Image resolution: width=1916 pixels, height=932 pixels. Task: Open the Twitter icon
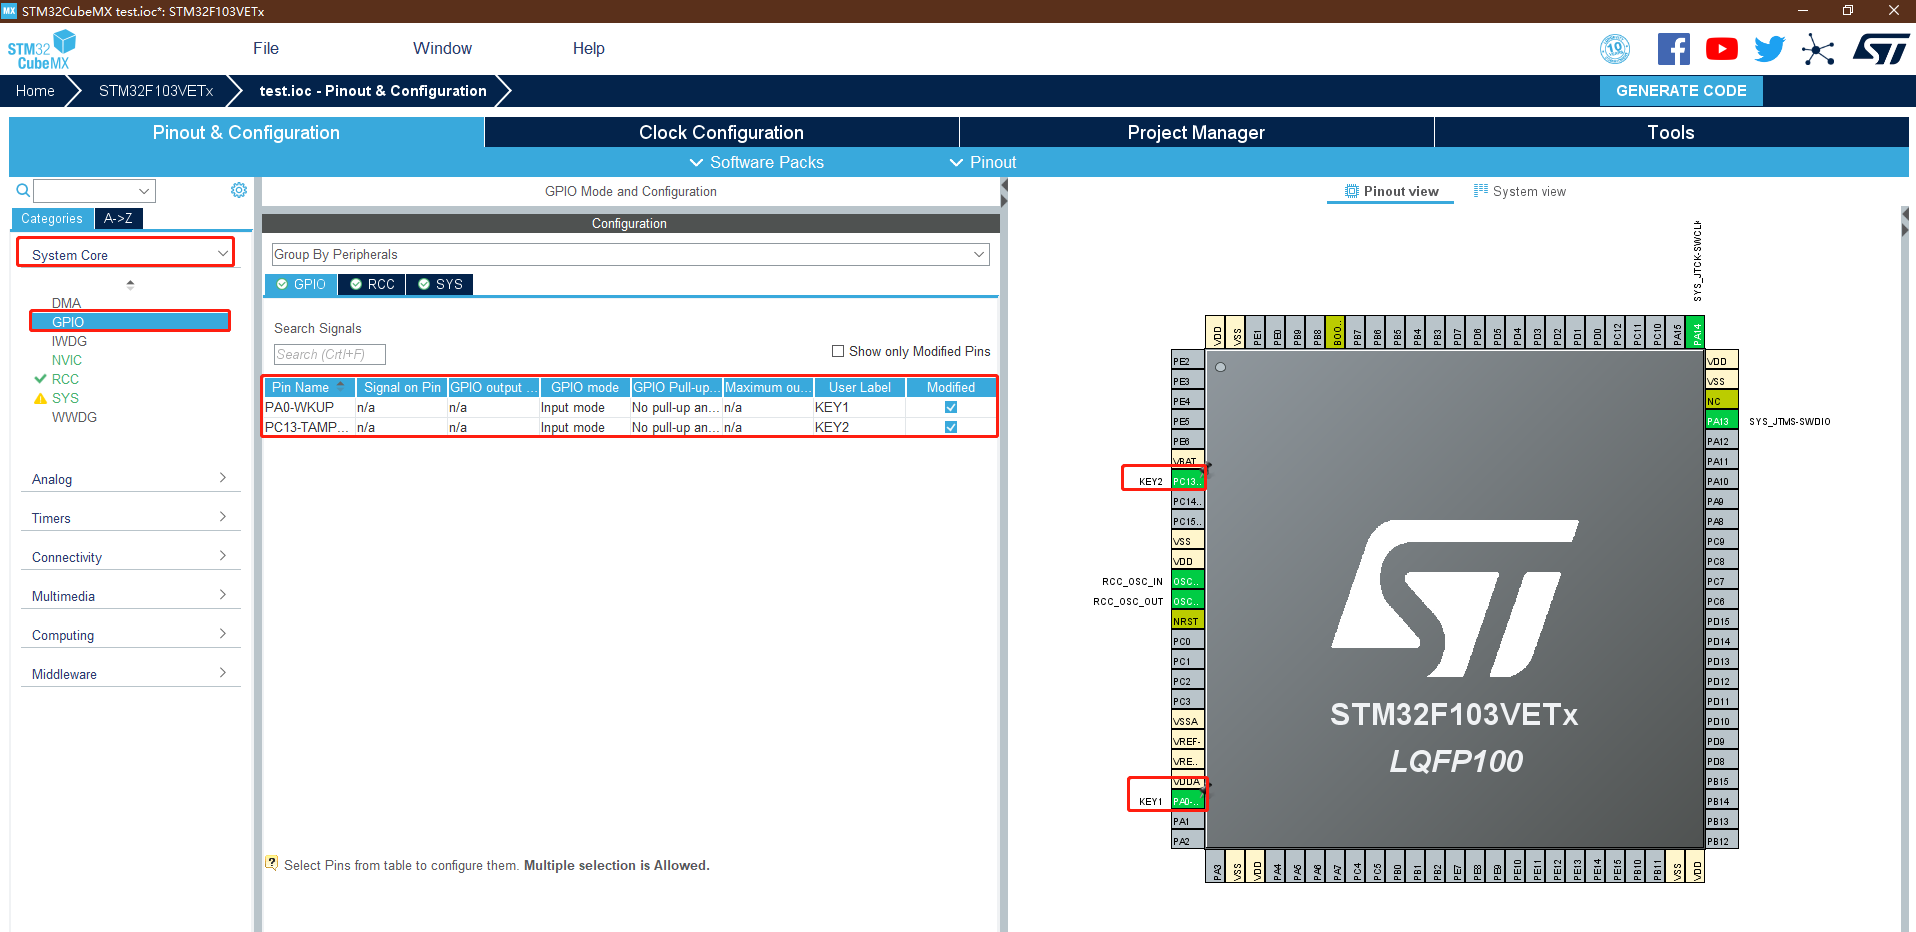[x=1769, y=48]
